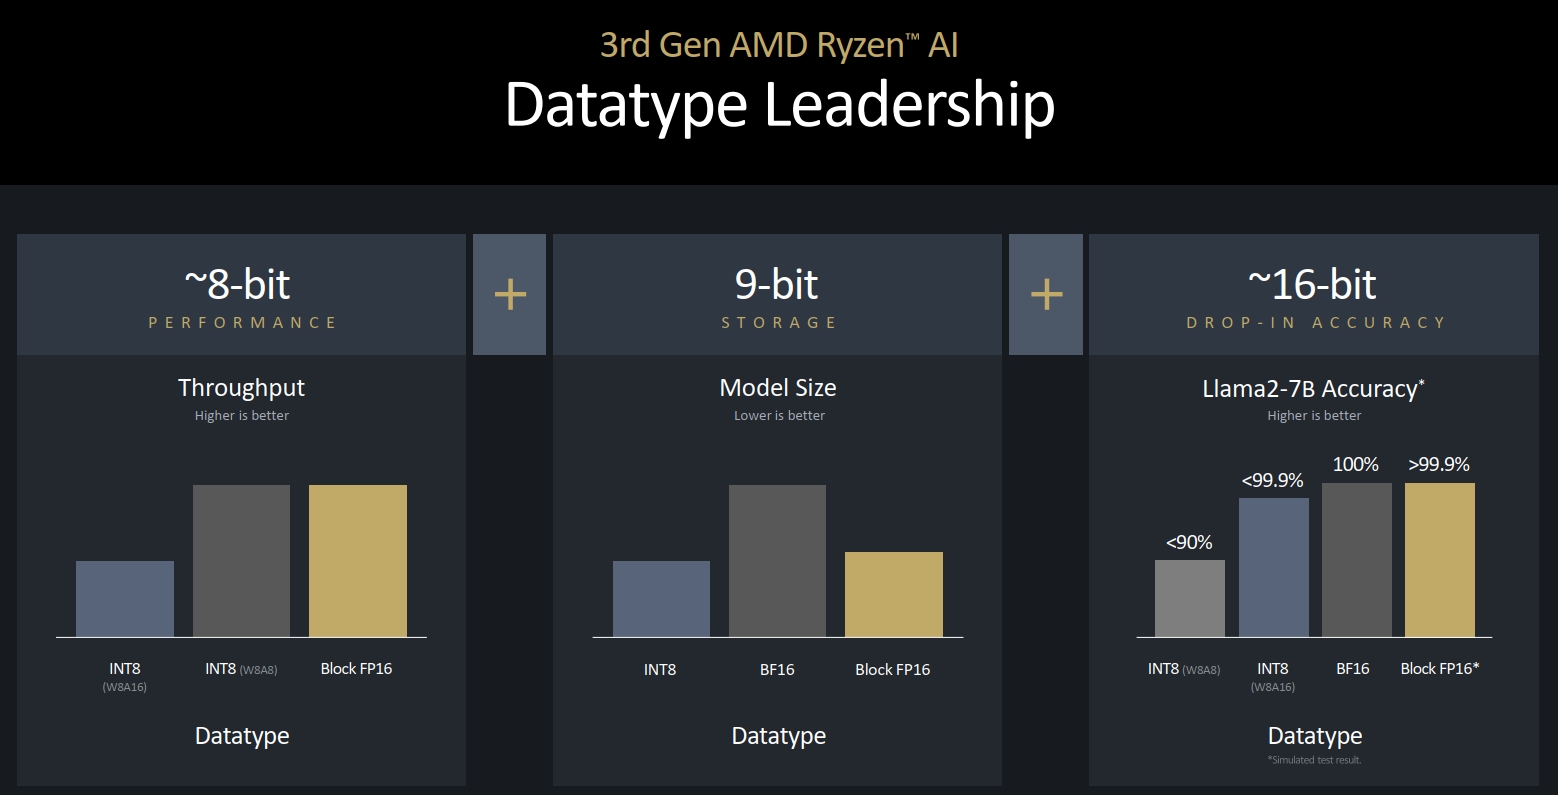The width and height of the screenshot is (1558, 795).
Task: Click 'INT8 (W8A8)' axis label in Throughput chart
Action: pyautogui.click(x=241, y=669)
